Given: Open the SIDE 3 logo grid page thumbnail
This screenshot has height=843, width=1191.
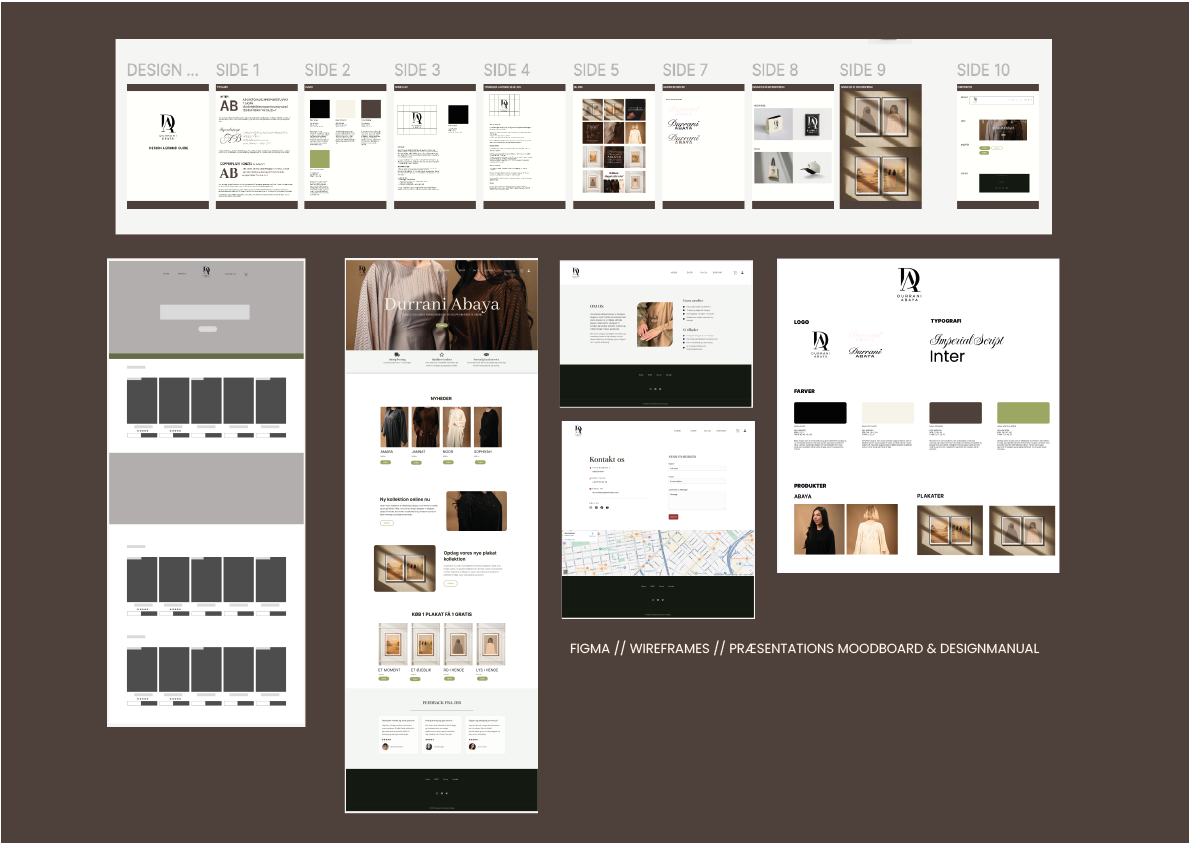Looking at the screenshot, I should [x=435, y=147].
